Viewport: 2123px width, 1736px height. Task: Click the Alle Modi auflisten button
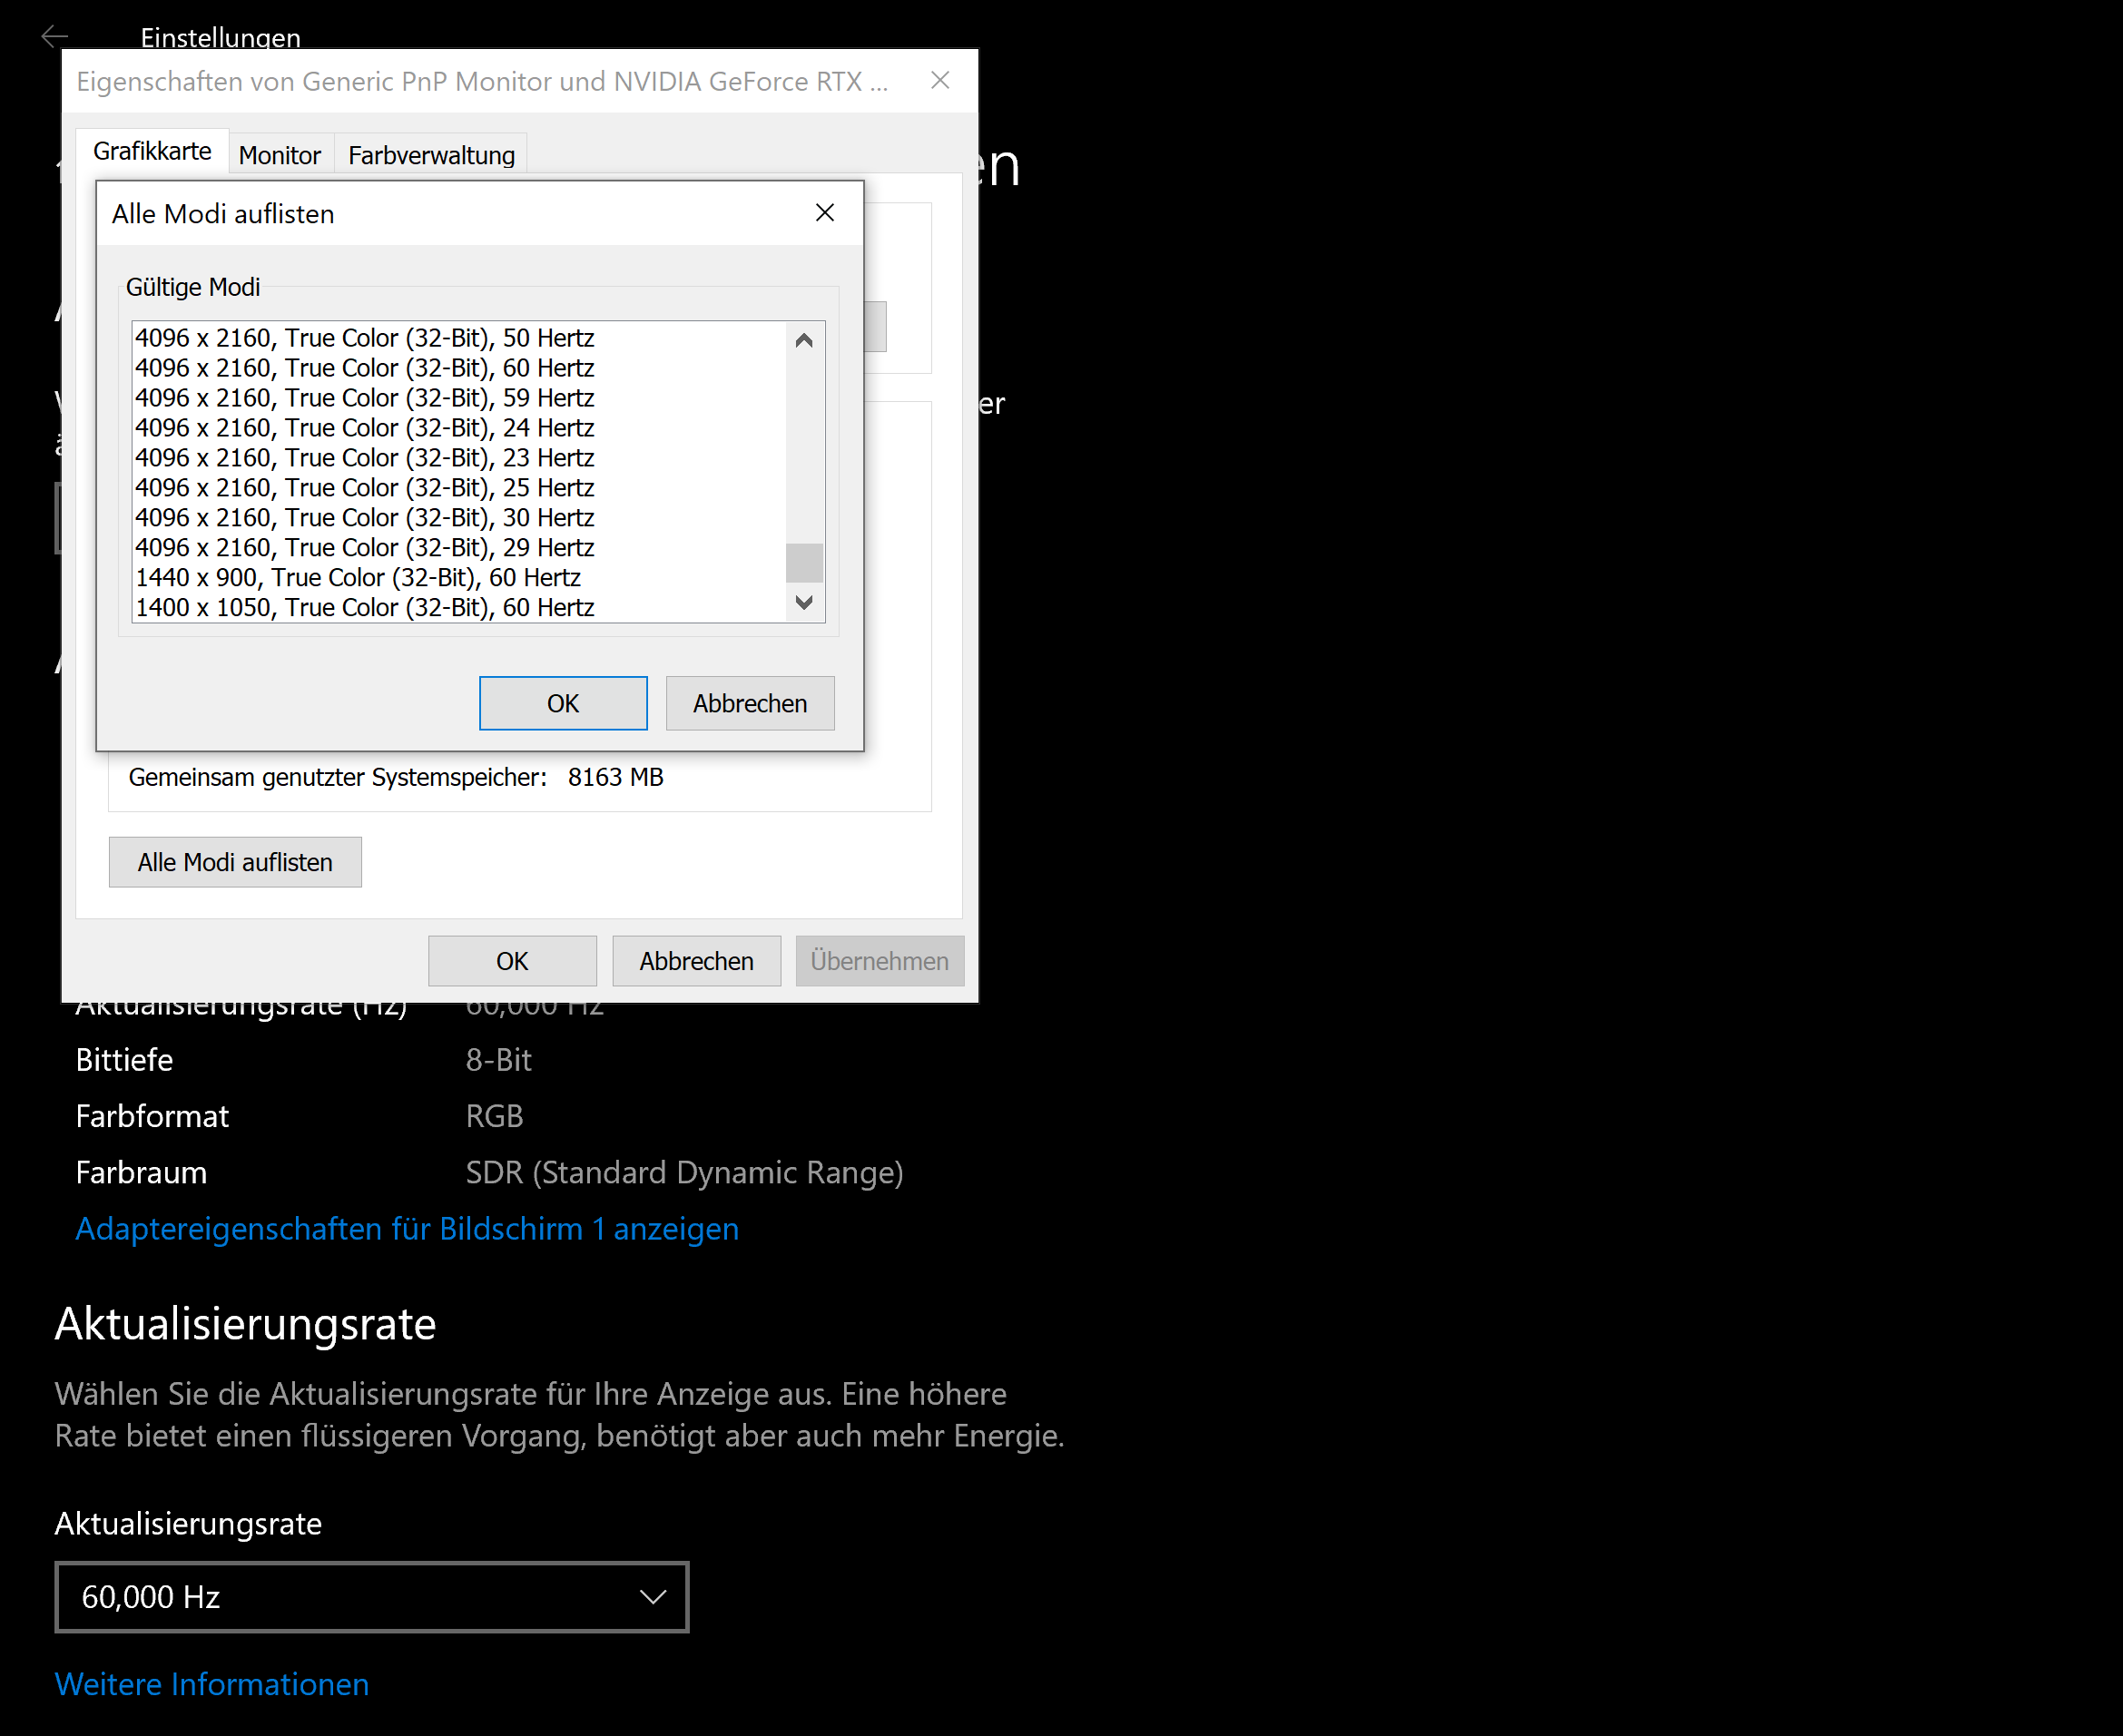(x=235, y=862)
